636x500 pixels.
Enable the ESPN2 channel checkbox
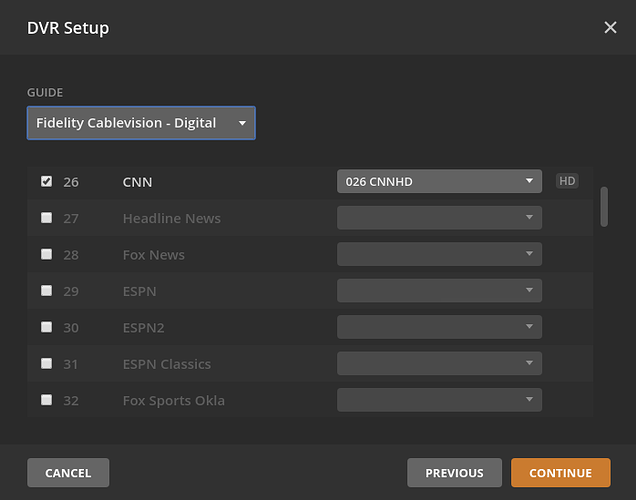click(47, 327)
